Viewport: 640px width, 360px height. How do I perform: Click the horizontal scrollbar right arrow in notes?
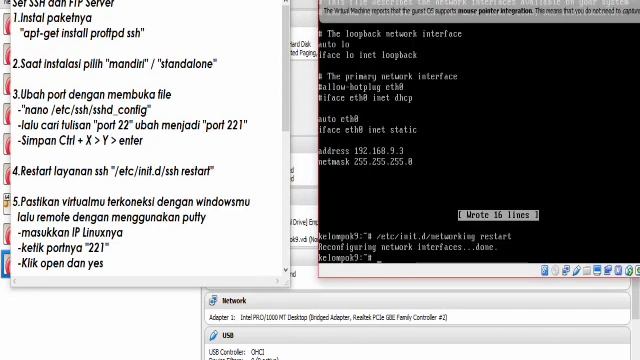click(277, 281)
